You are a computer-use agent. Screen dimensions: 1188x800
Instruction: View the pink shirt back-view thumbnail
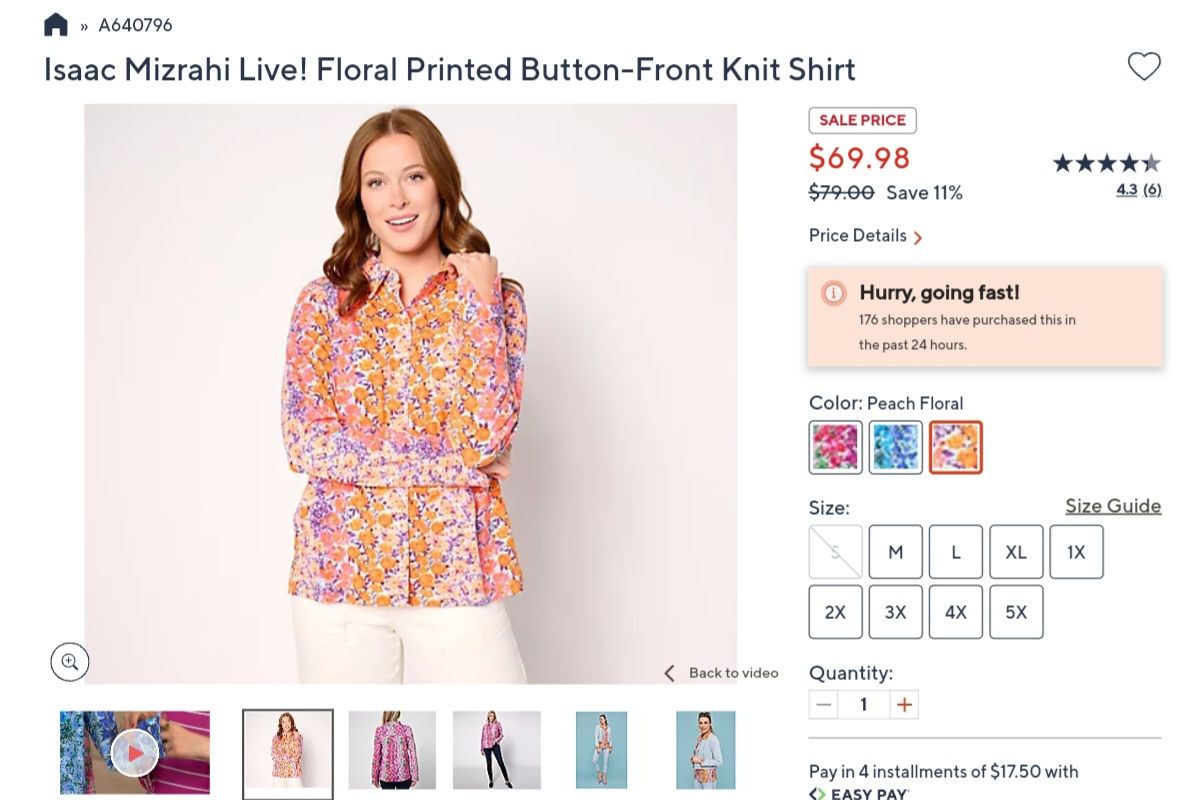pos(392,750)
